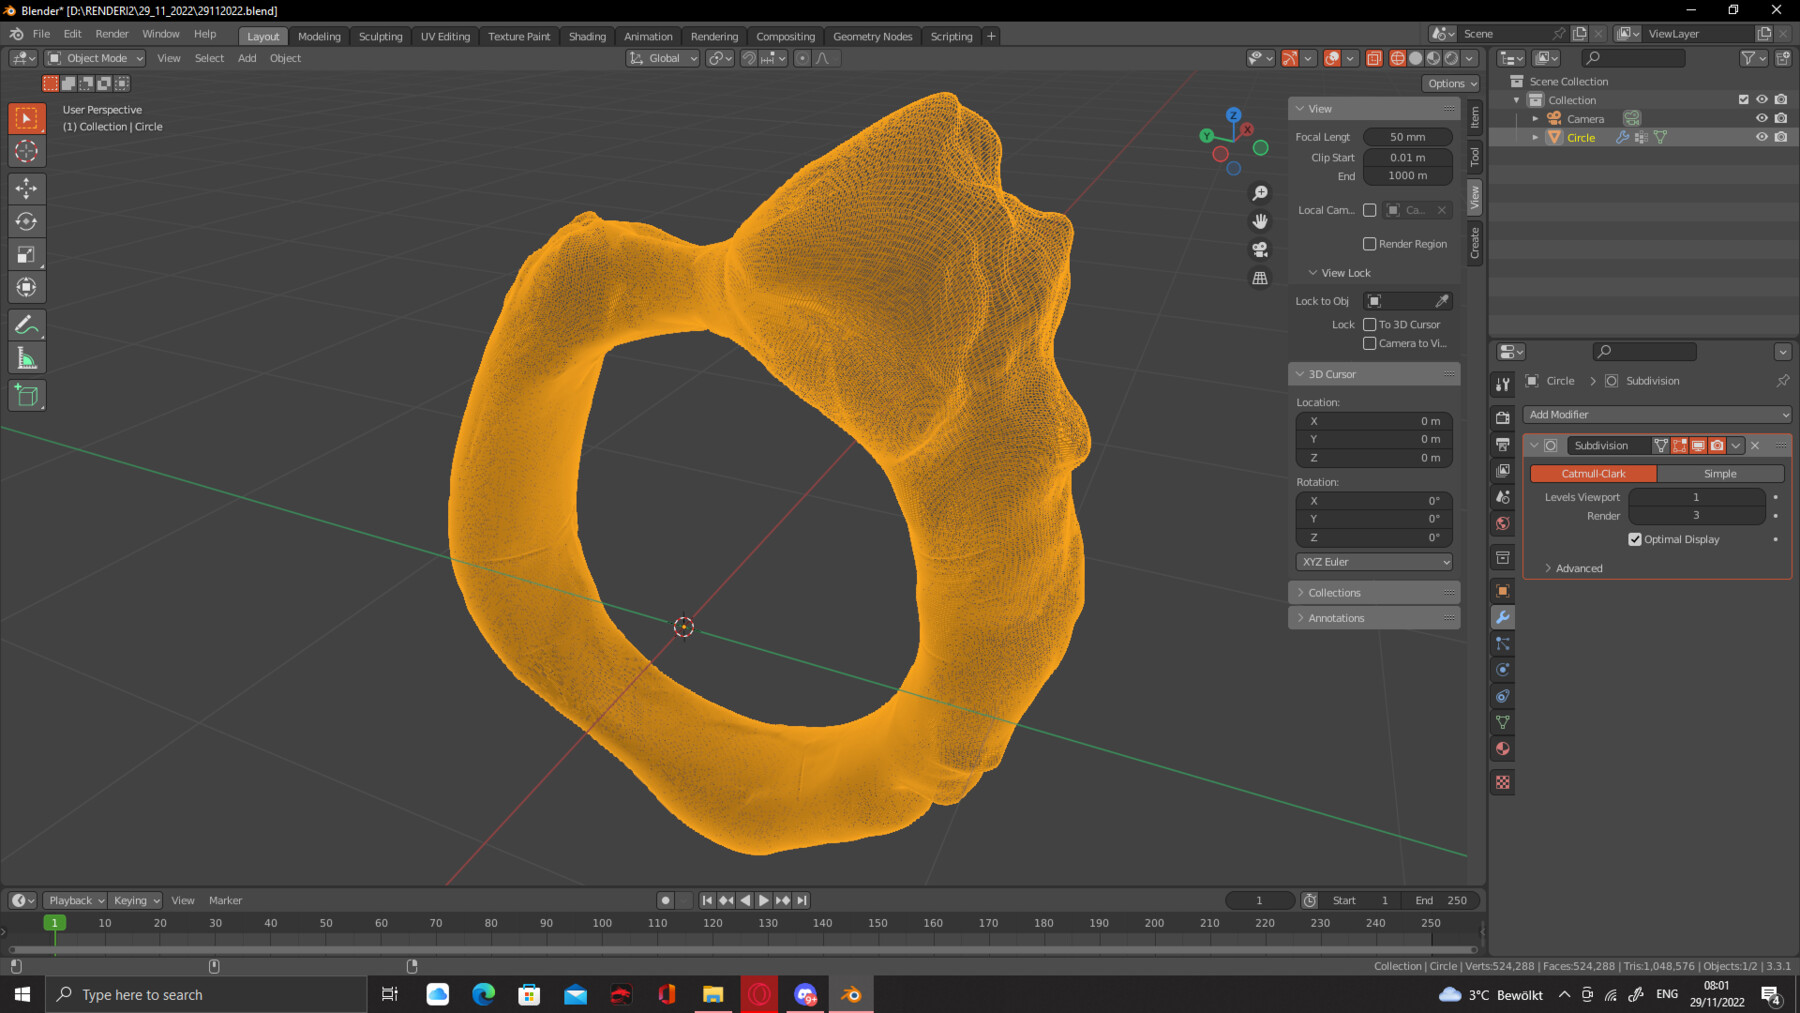Switch viewport to Material Preview shading
Viewport: 1800px width, 1013px height.
click(1433, 58)
